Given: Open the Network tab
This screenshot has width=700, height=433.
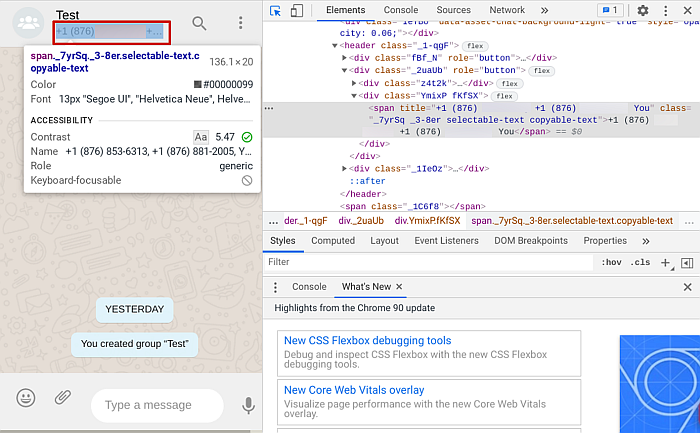Looking at the screenshot, I should [x=507, y=10].
